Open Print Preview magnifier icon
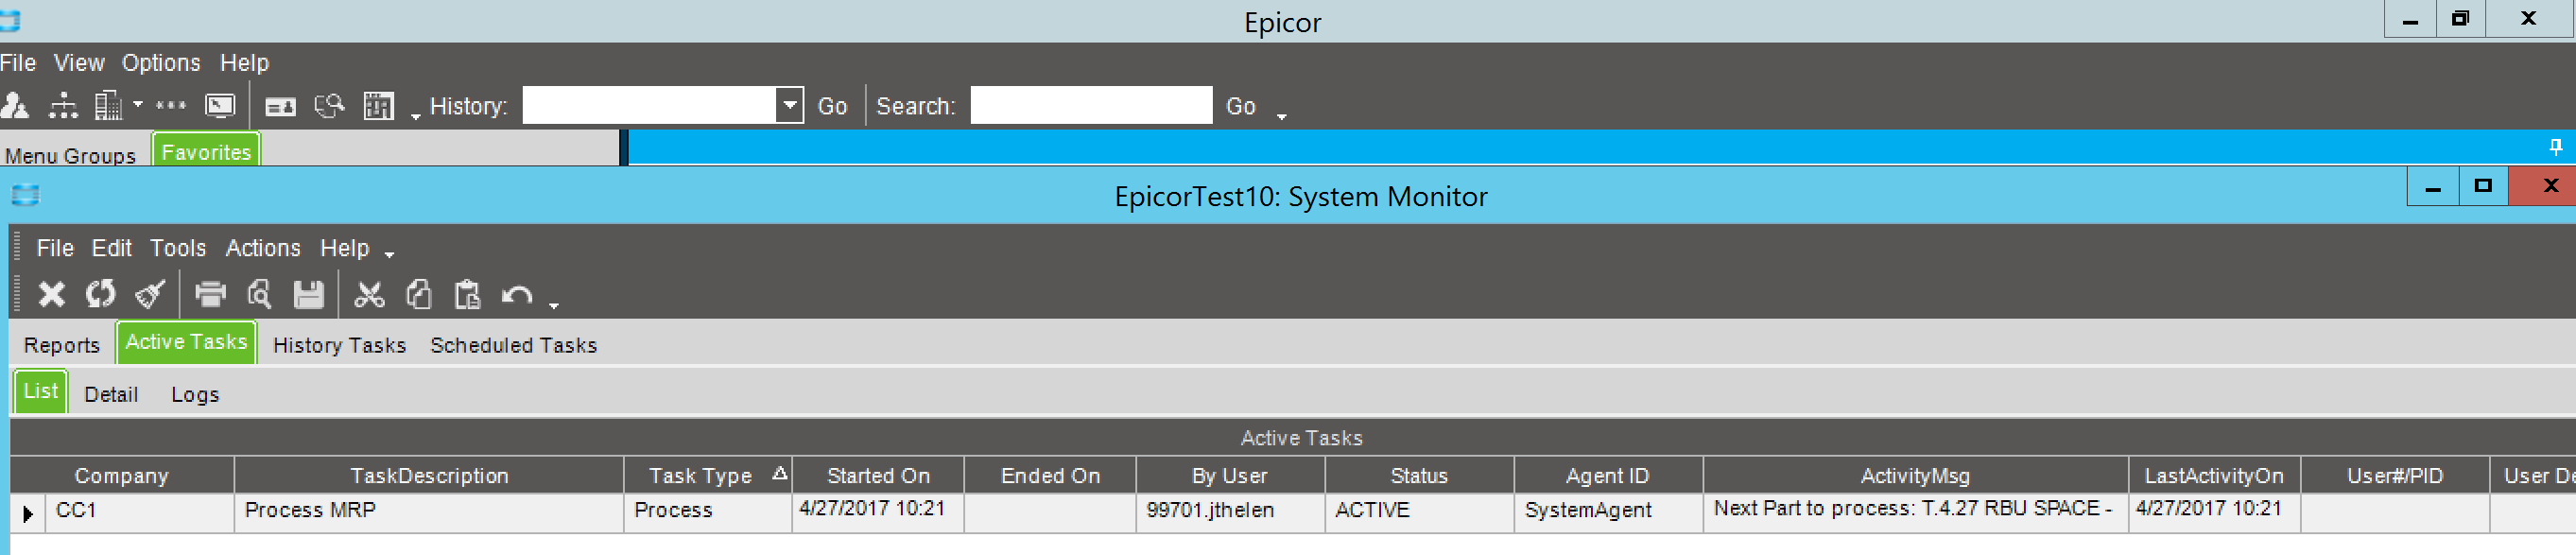The width and height of the screenshot is (2576, 555). pos(260,294)
